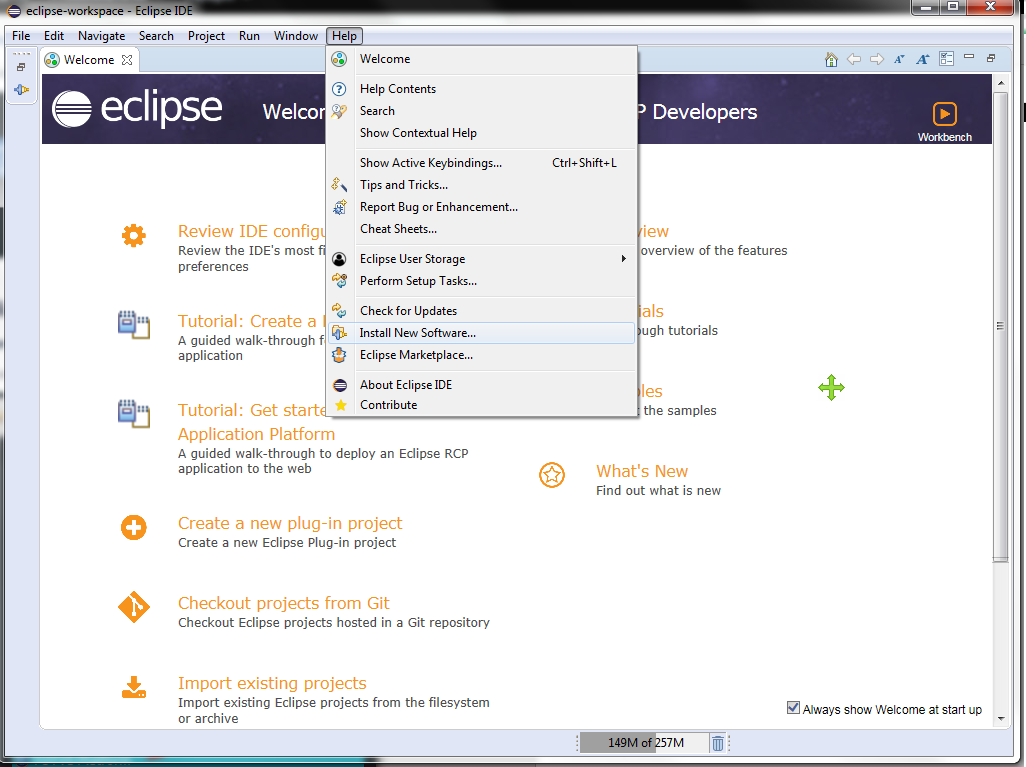Open Eclipse Marketplace from Help menu
The width and height of the screenshot is (1026, 767).
point(482,355)
